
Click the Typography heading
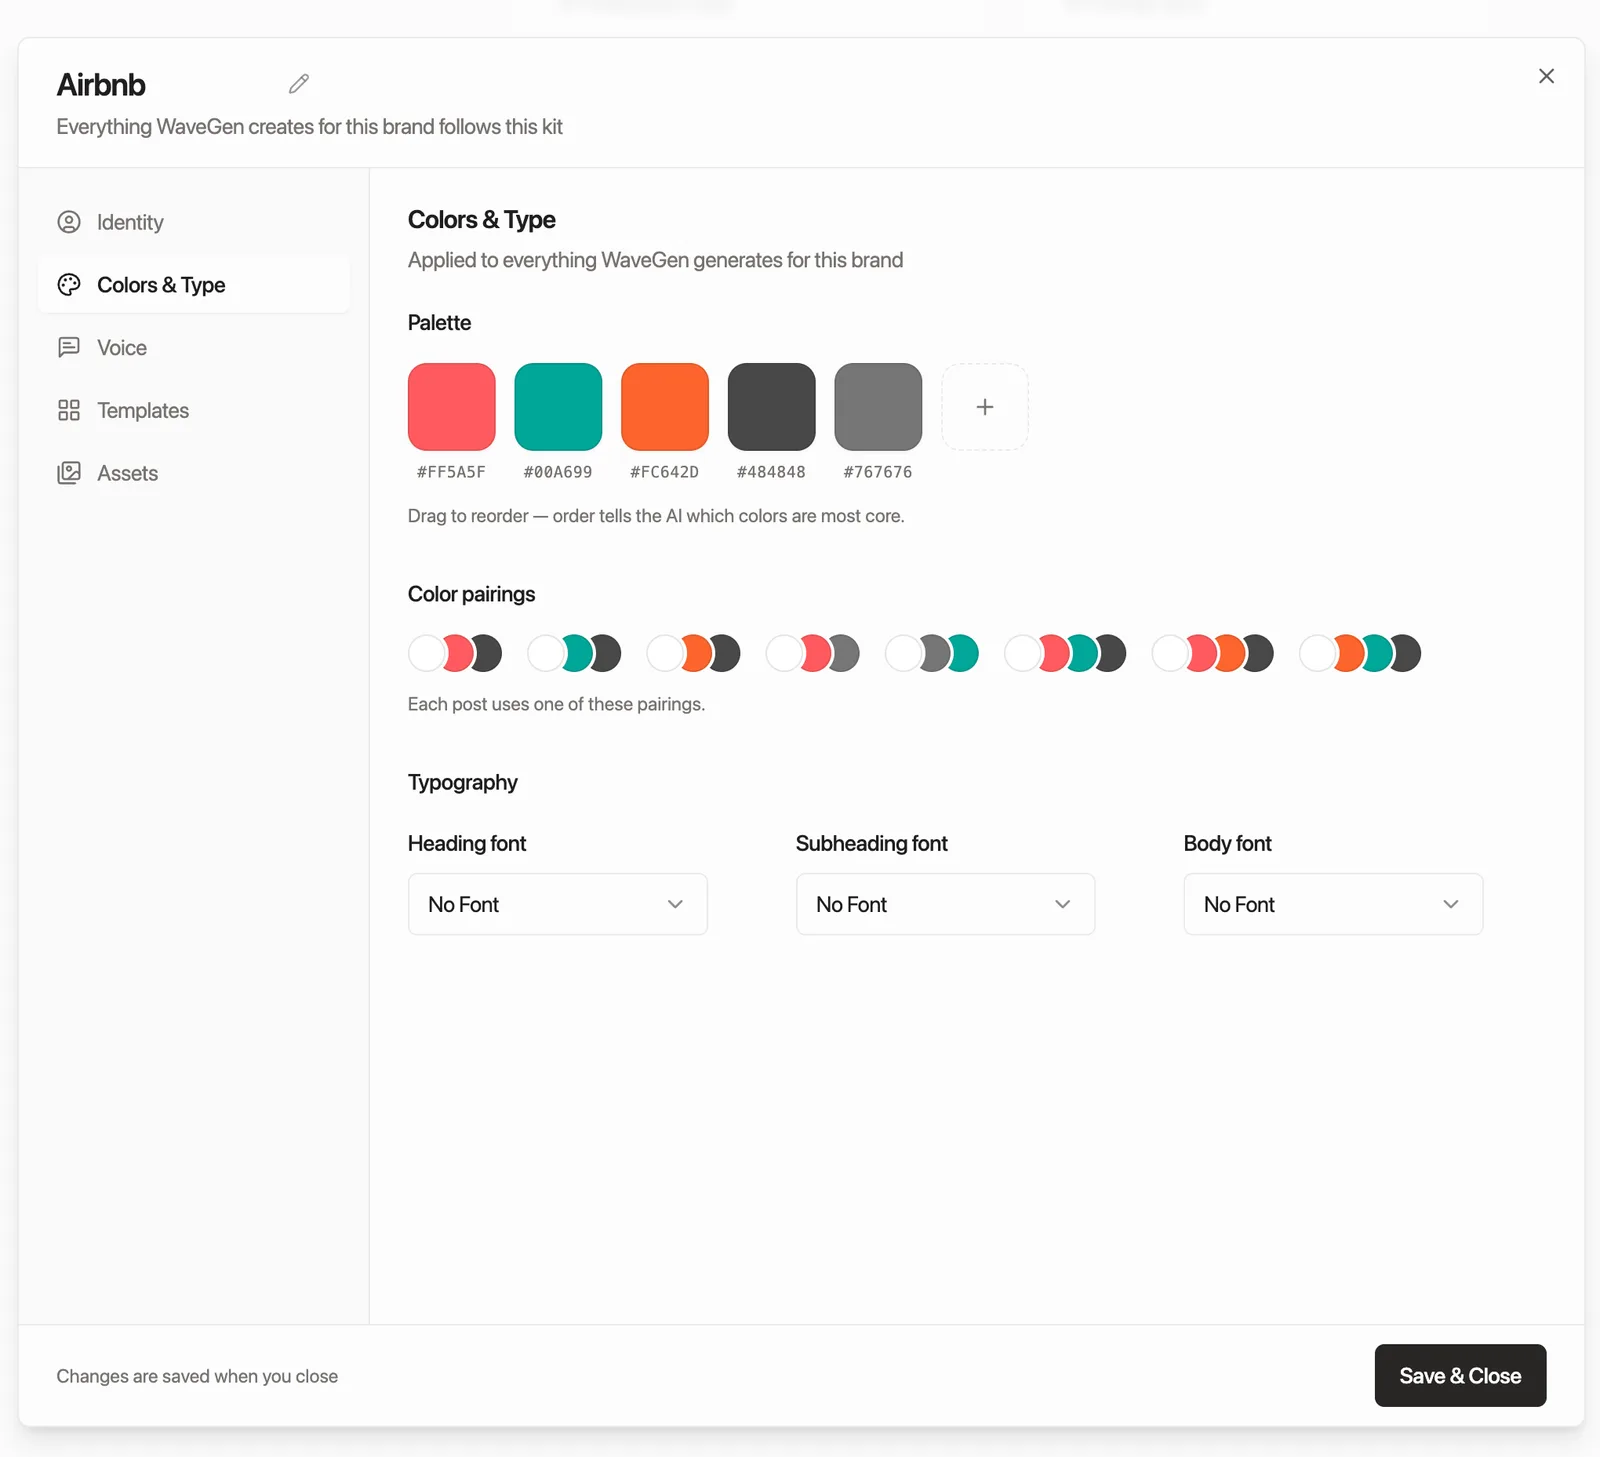pyautogui.click(x=462, y=783)
